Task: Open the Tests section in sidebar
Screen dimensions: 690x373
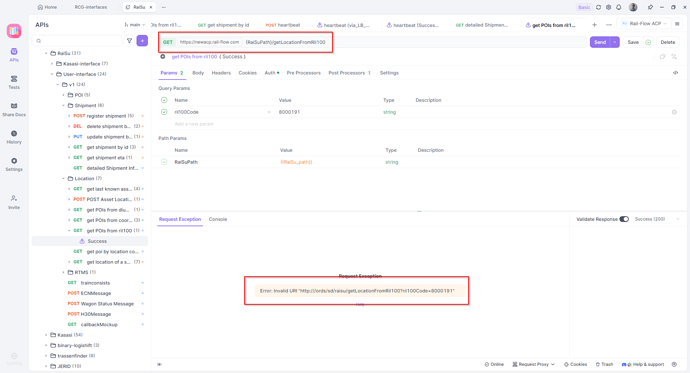Action: [14, 82]
